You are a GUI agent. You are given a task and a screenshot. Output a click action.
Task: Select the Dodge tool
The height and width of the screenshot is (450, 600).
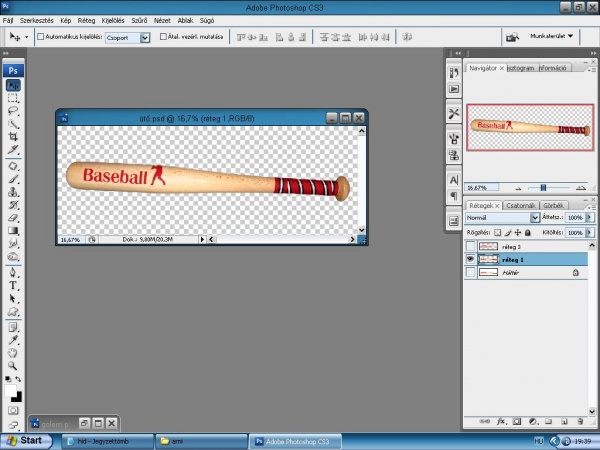point(13,256)
